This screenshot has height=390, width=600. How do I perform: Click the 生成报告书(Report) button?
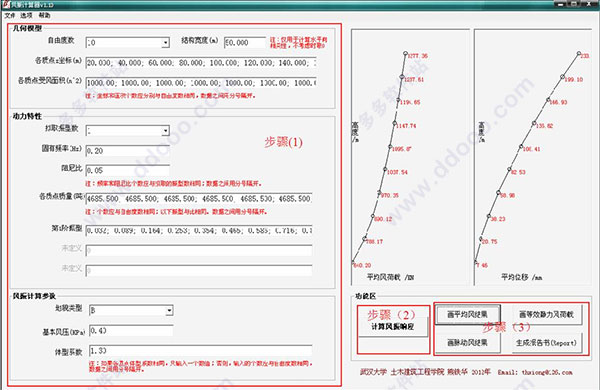pos(546,343)
